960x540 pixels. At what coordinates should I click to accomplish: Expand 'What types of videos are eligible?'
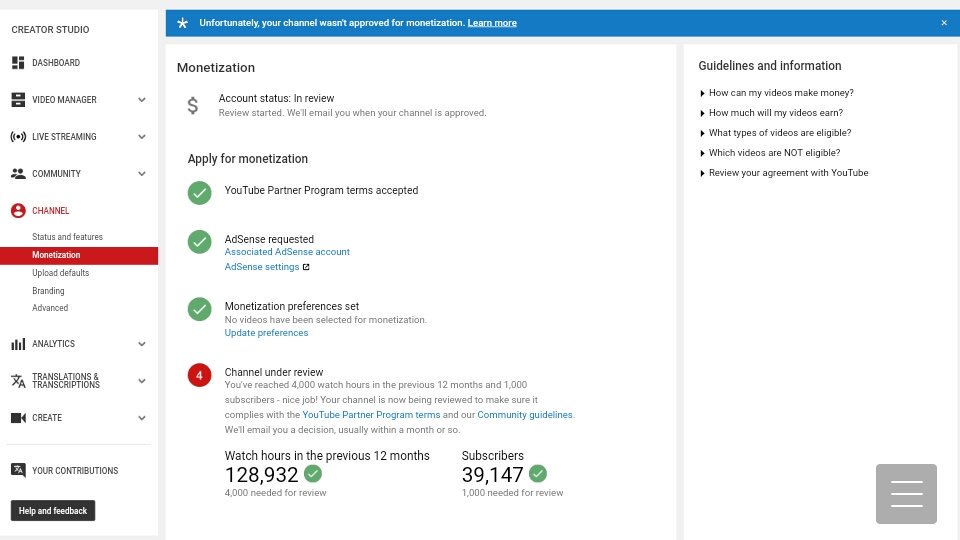point(775,133)
